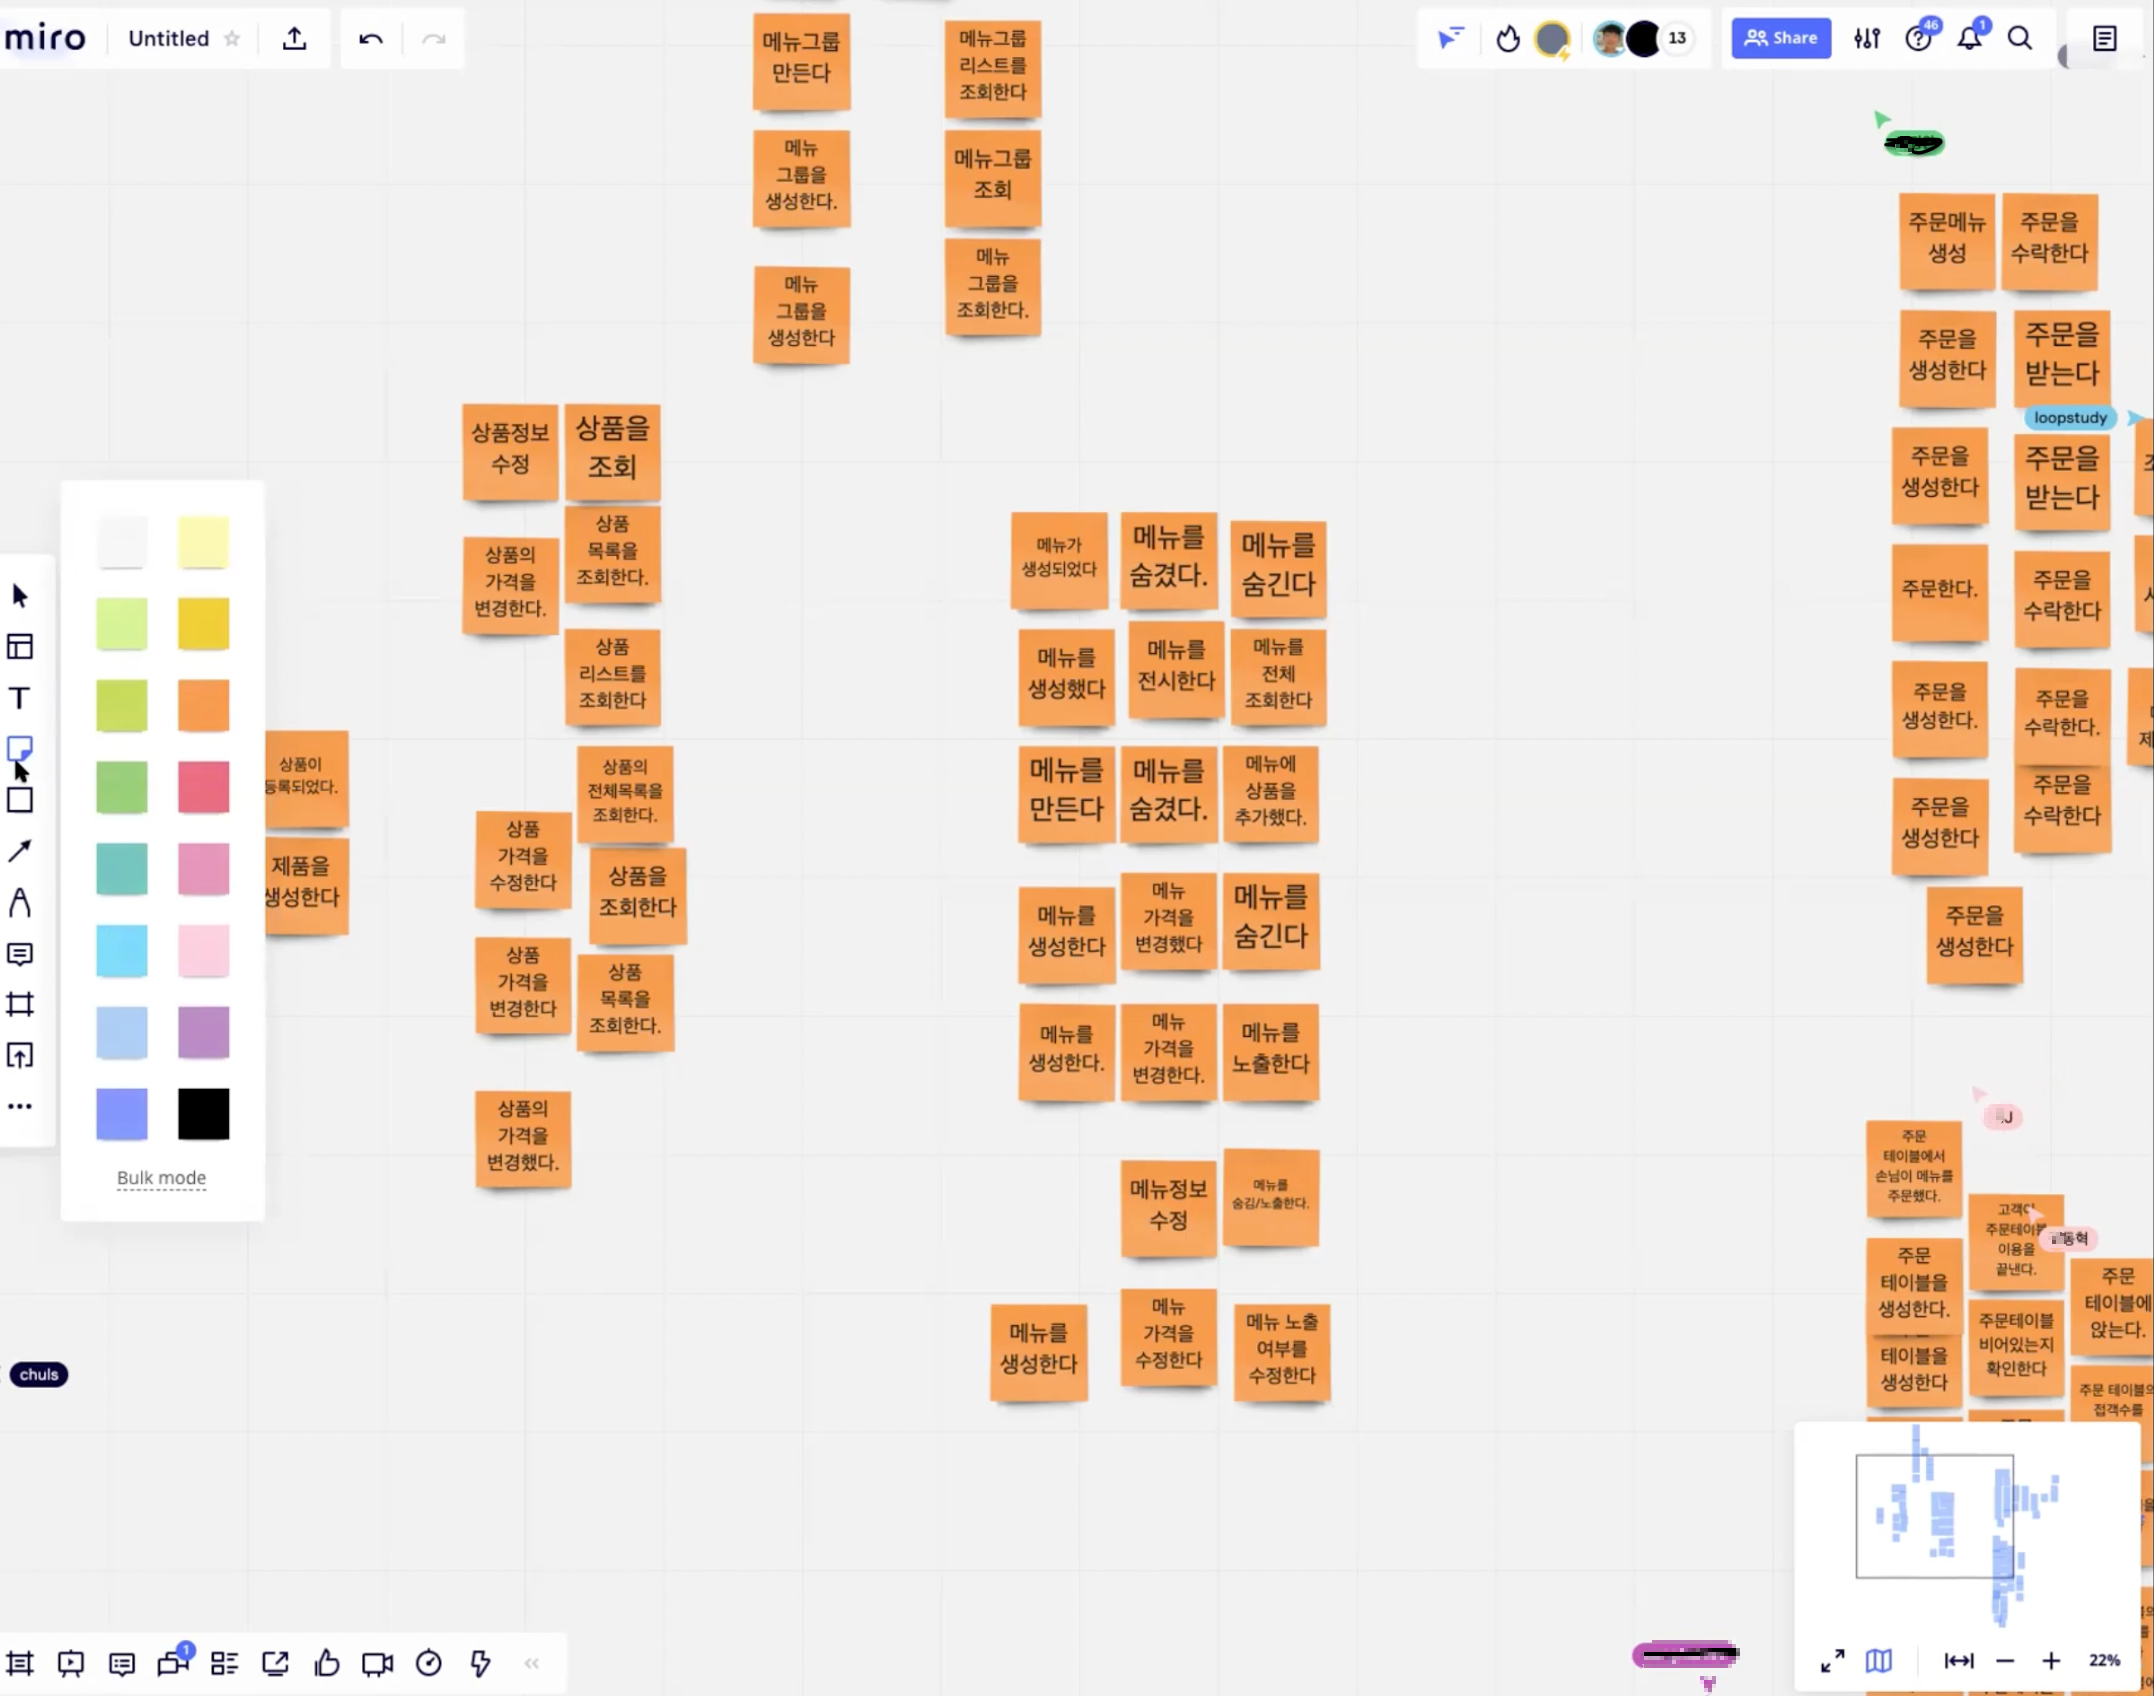2154x1696 pixels.
Task: Expand the collaborators list showing 13
Action: [x=1677, y=38]
